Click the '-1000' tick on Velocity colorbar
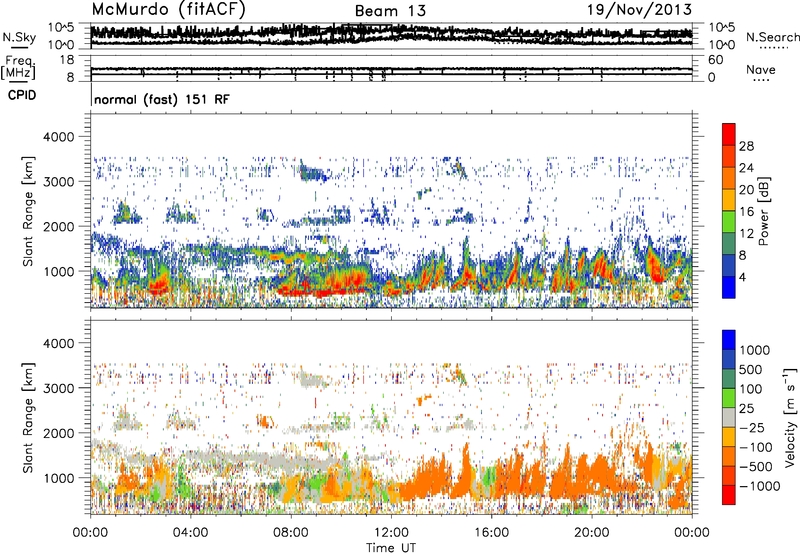800x554 pixels. 760,486
